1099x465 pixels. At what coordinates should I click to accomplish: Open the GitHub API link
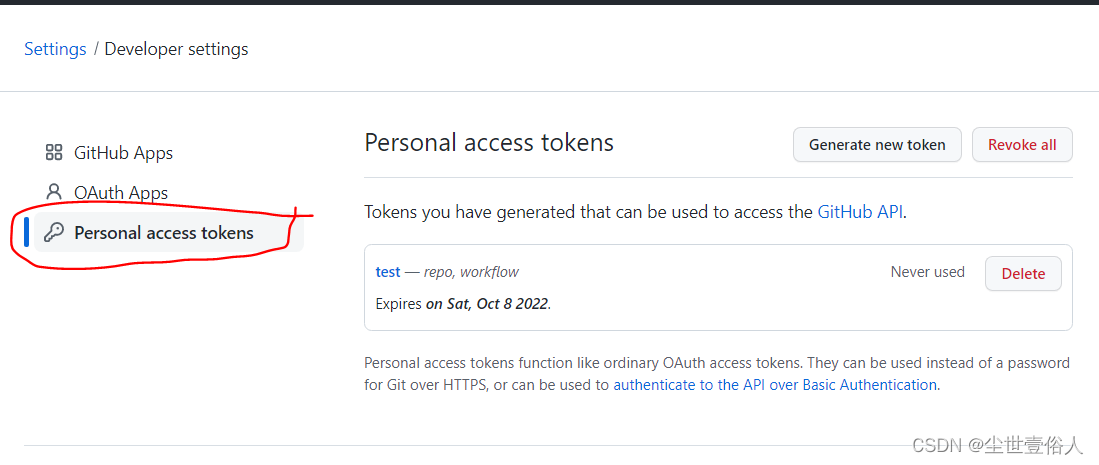pos(860,212)
